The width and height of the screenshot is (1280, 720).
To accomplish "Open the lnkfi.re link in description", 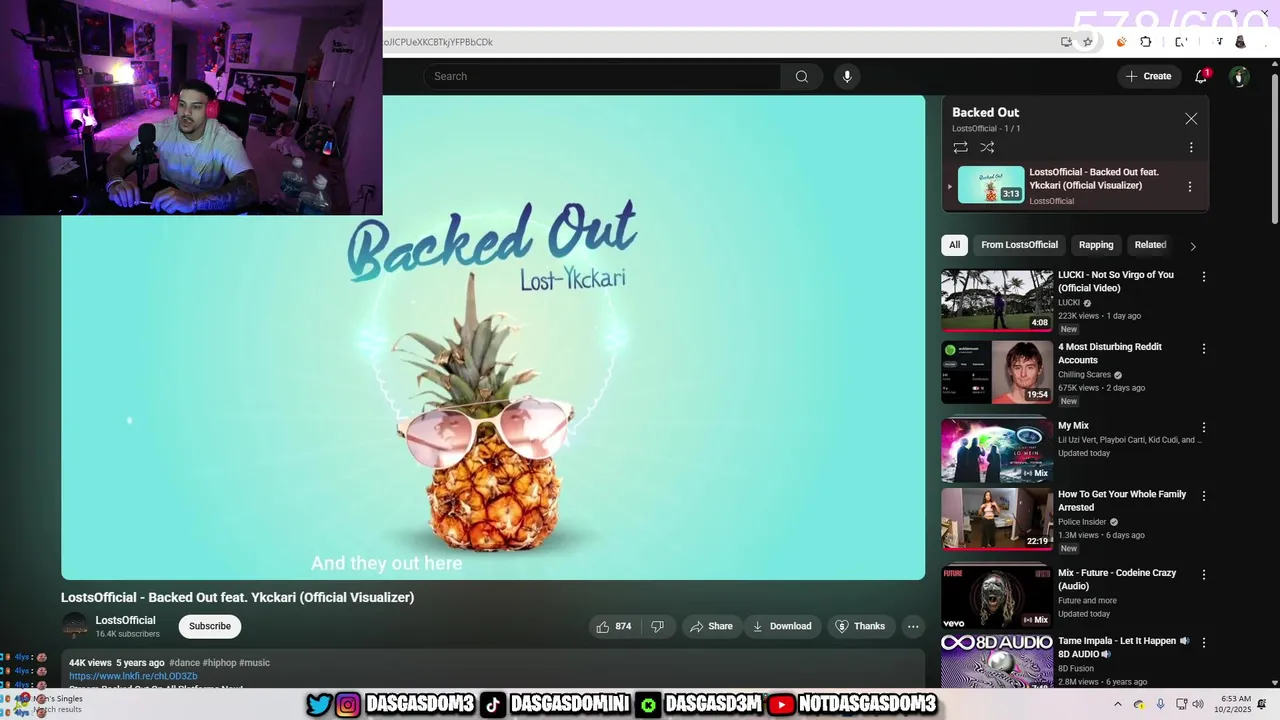I will point(133,676).
